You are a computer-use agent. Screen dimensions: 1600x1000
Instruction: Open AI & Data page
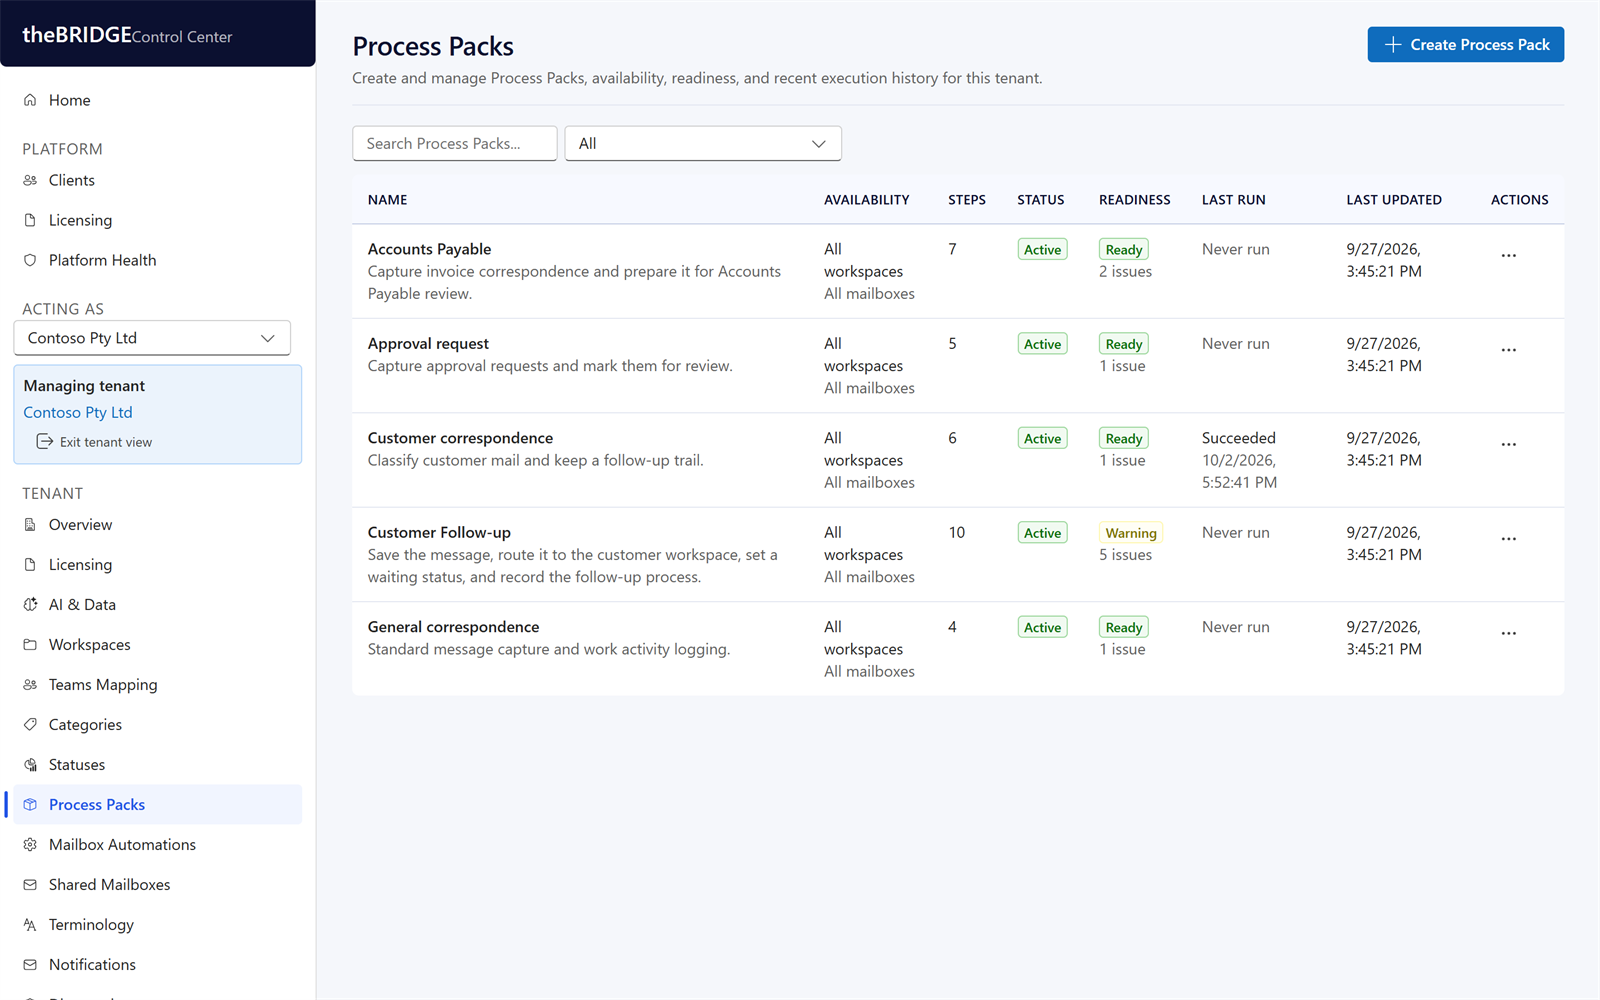point(158,604)
